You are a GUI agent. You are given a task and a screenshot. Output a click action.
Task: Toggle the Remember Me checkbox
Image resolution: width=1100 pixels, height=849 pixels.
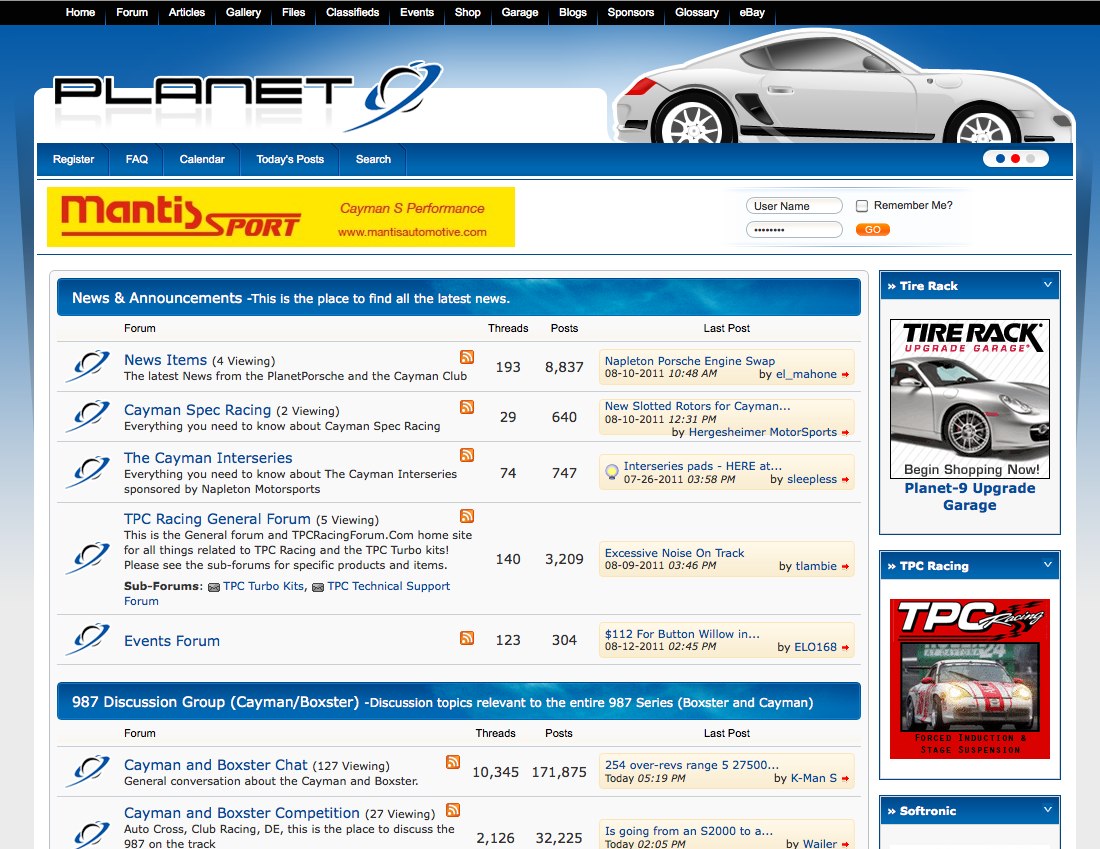[x=862, y=206]
